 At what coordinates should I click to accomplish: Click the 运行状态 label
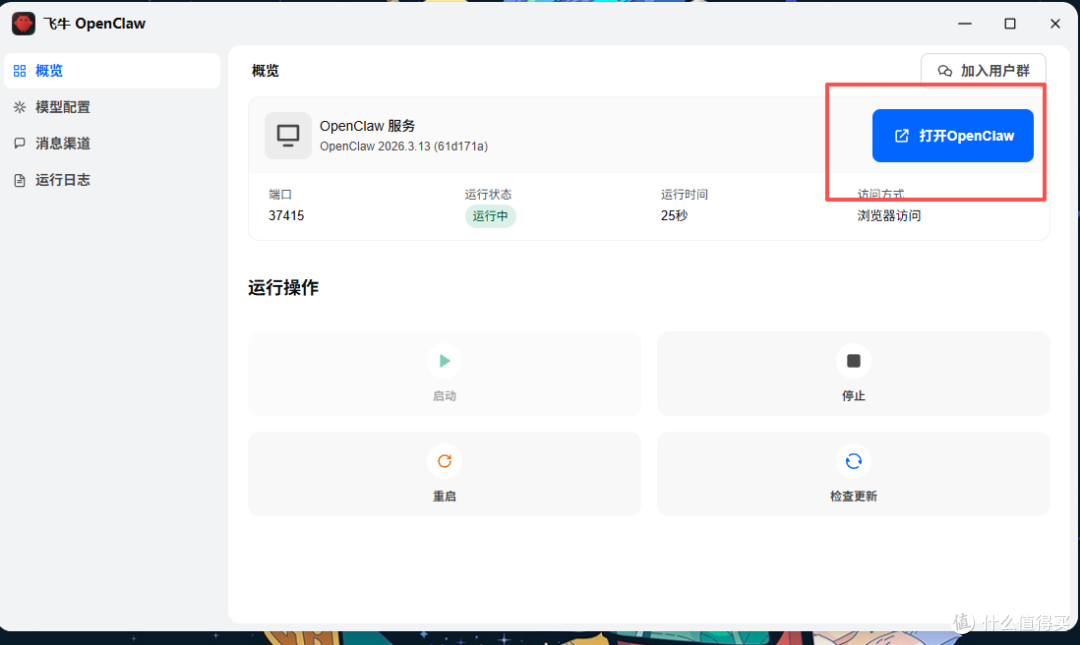(488, 194)
